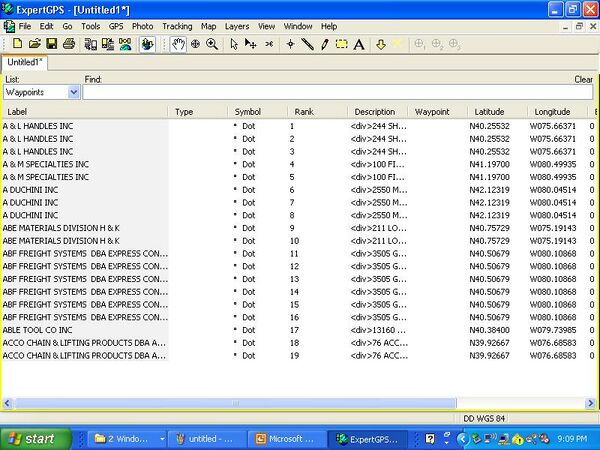Switch to the Microsoft taskbar window
Screen dimensions: 600x450
point(287,439)
